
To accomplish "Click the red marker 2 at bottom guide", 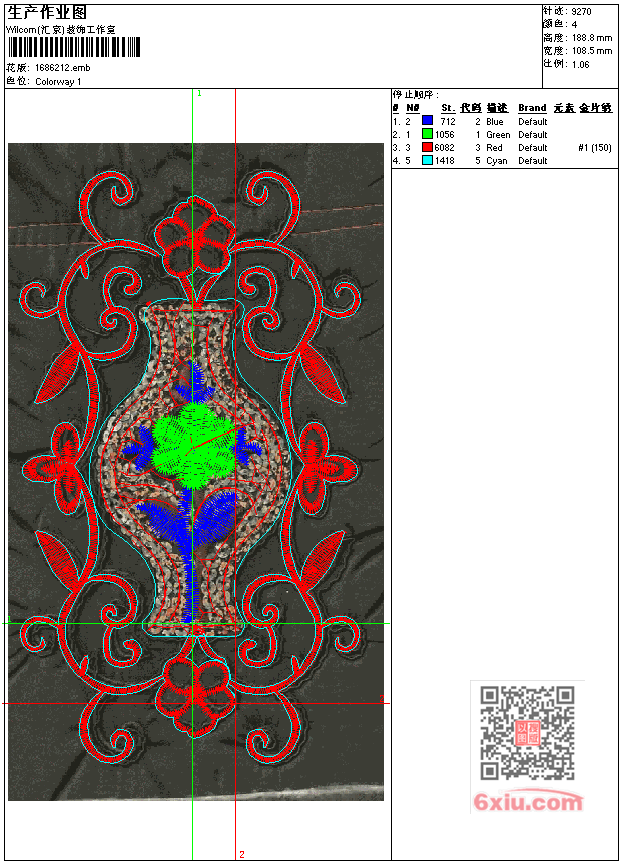I will (241, 854).
